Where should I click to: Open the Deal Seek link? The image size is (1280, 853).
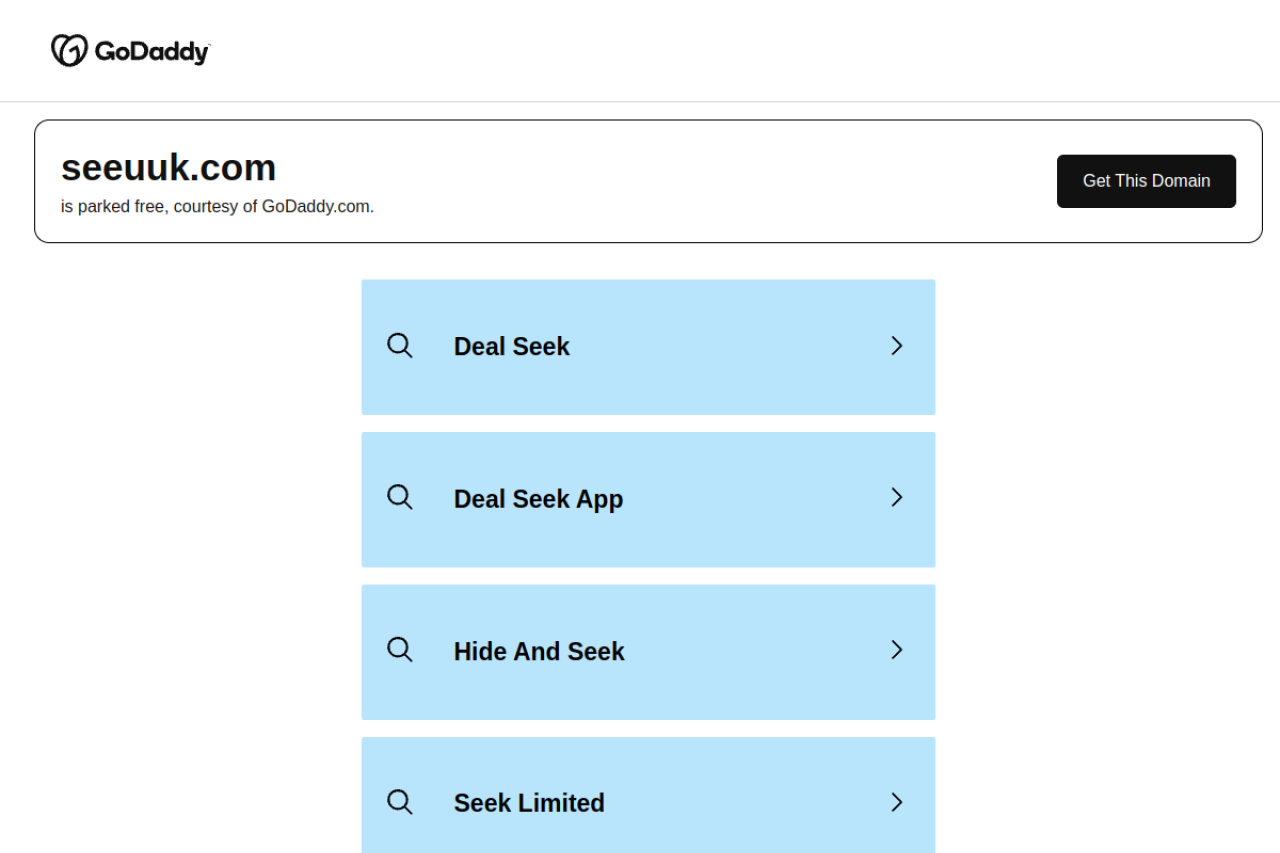511,346
